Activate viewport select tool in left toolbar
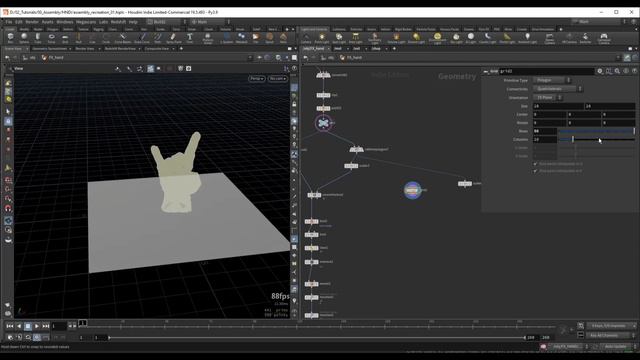The image size is (640, 360). pos(8,111)
